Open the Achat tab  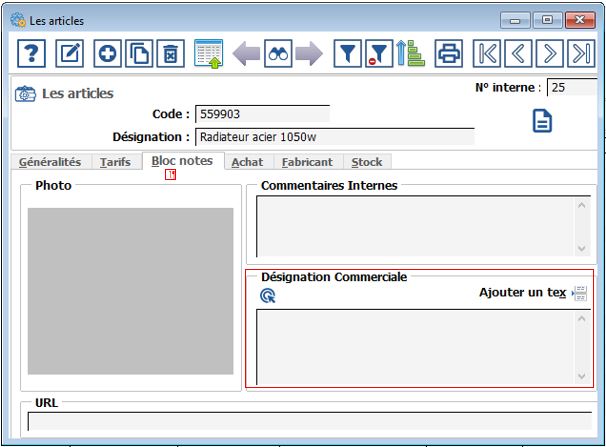point(247,162)
